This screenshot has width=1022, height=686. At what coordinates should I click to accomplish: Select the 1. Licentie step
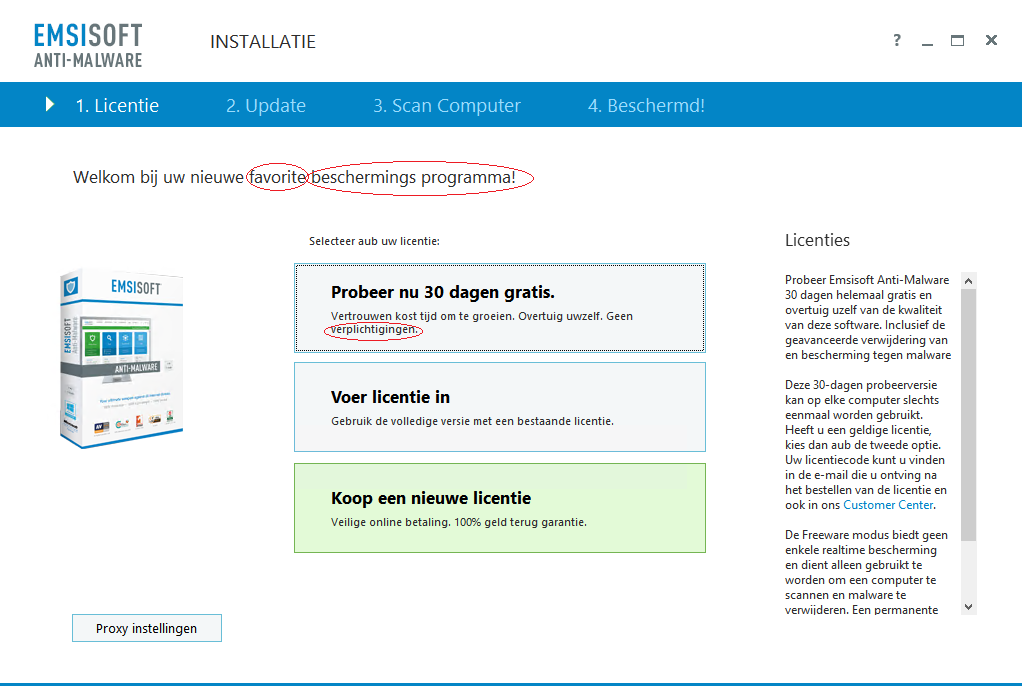pos(117,105)
